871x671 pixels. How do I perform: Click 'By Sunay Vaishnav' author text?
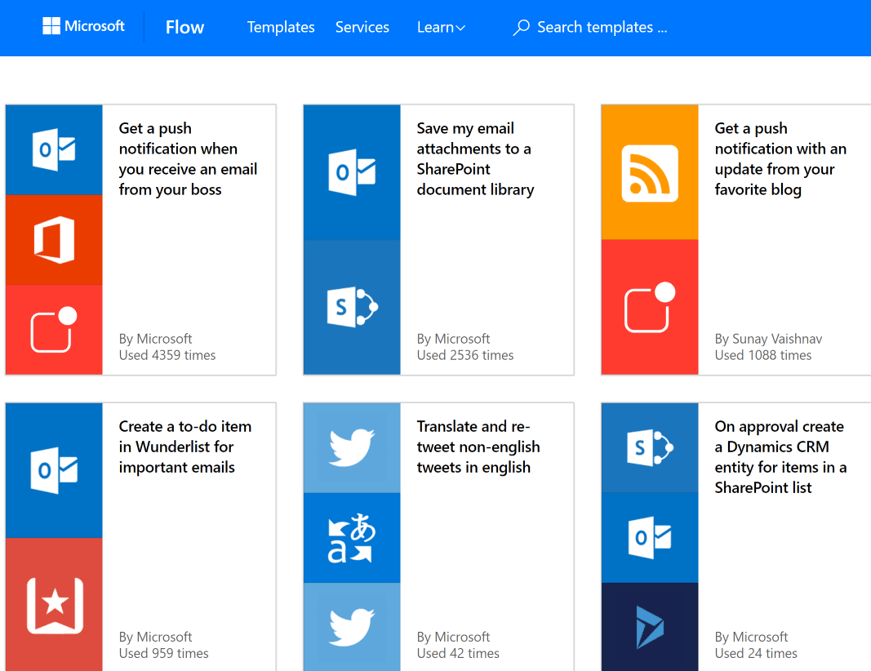(768, 339)
